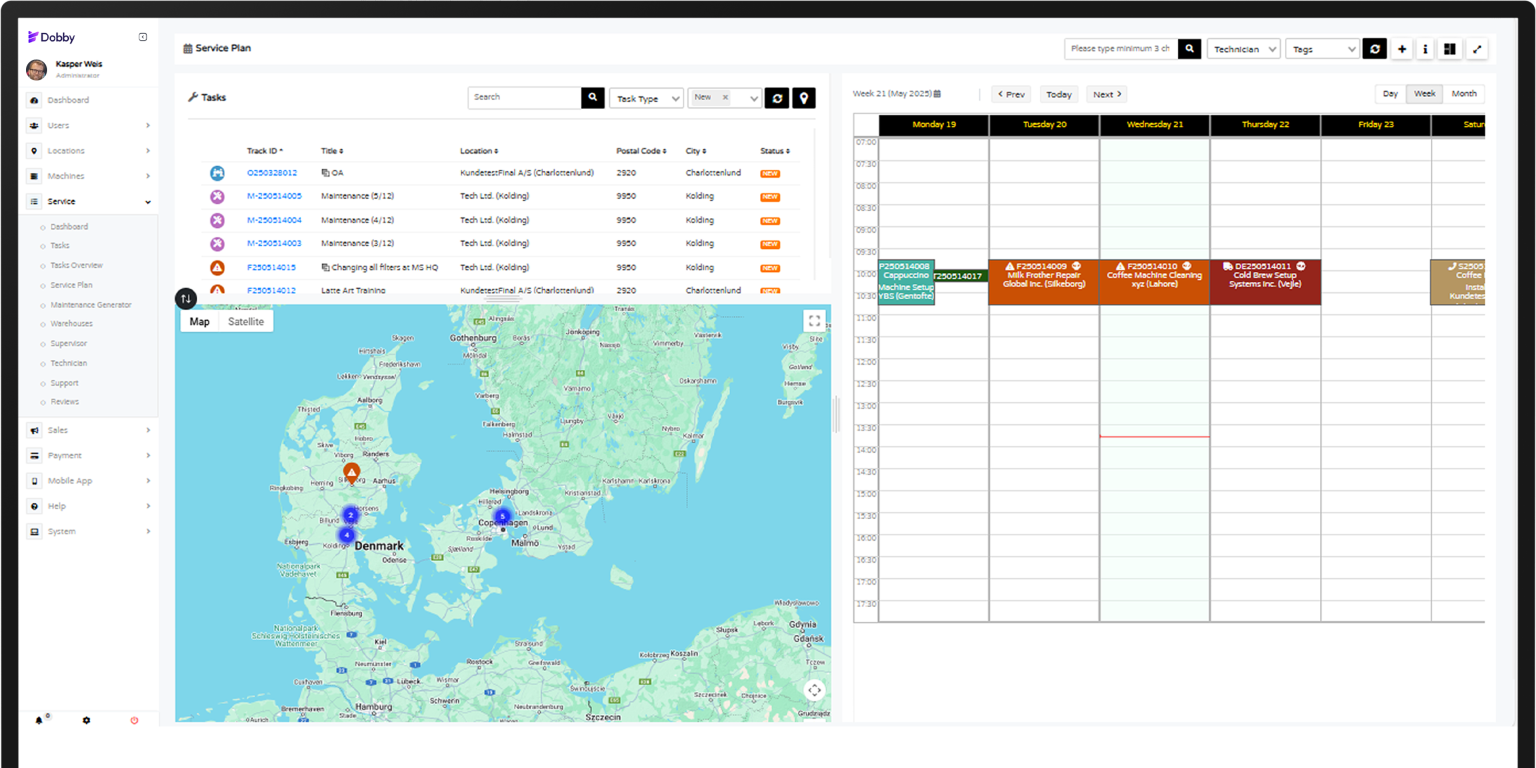
Task: Expand the Locations sidebar menu
Action: 90,151
